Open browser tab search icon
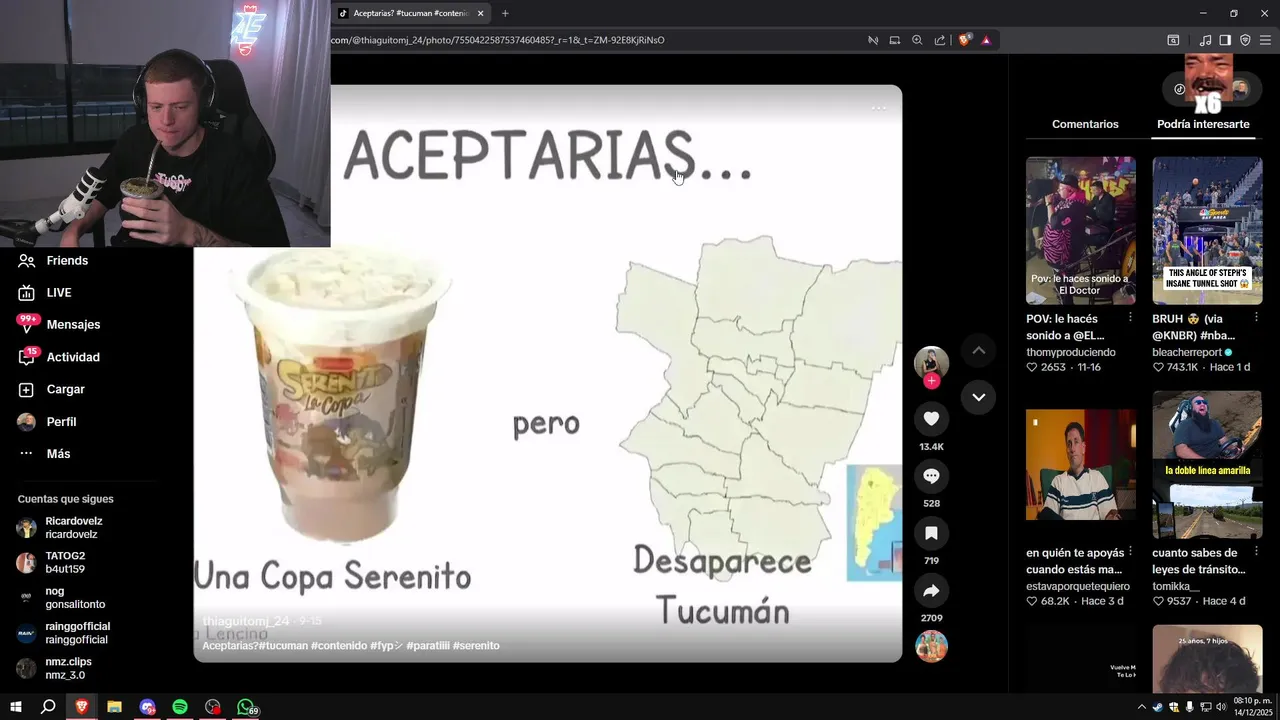 pos(1173,40)
